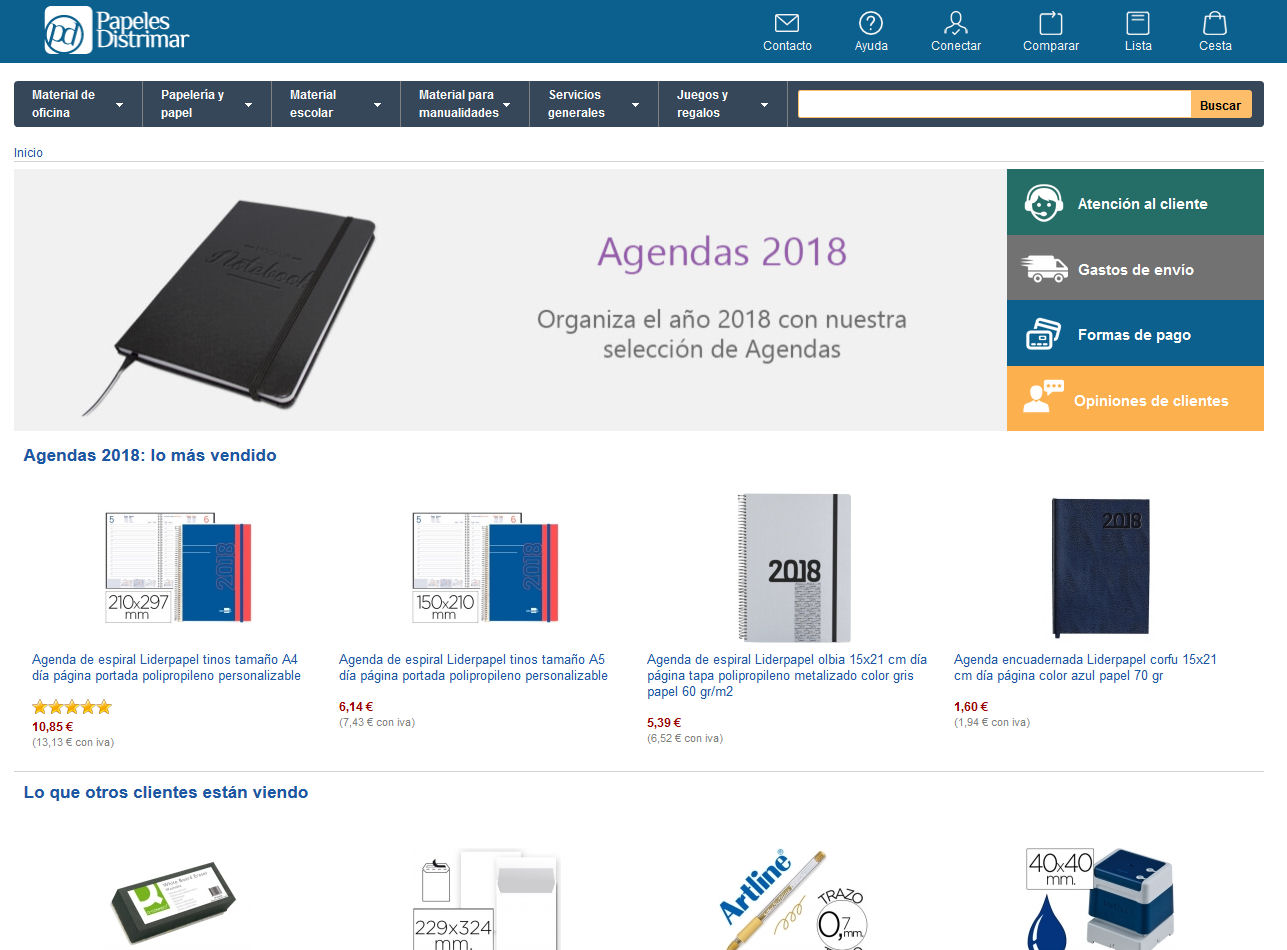
Task: Click the Buscar button
Action: tap(1220, 105)
